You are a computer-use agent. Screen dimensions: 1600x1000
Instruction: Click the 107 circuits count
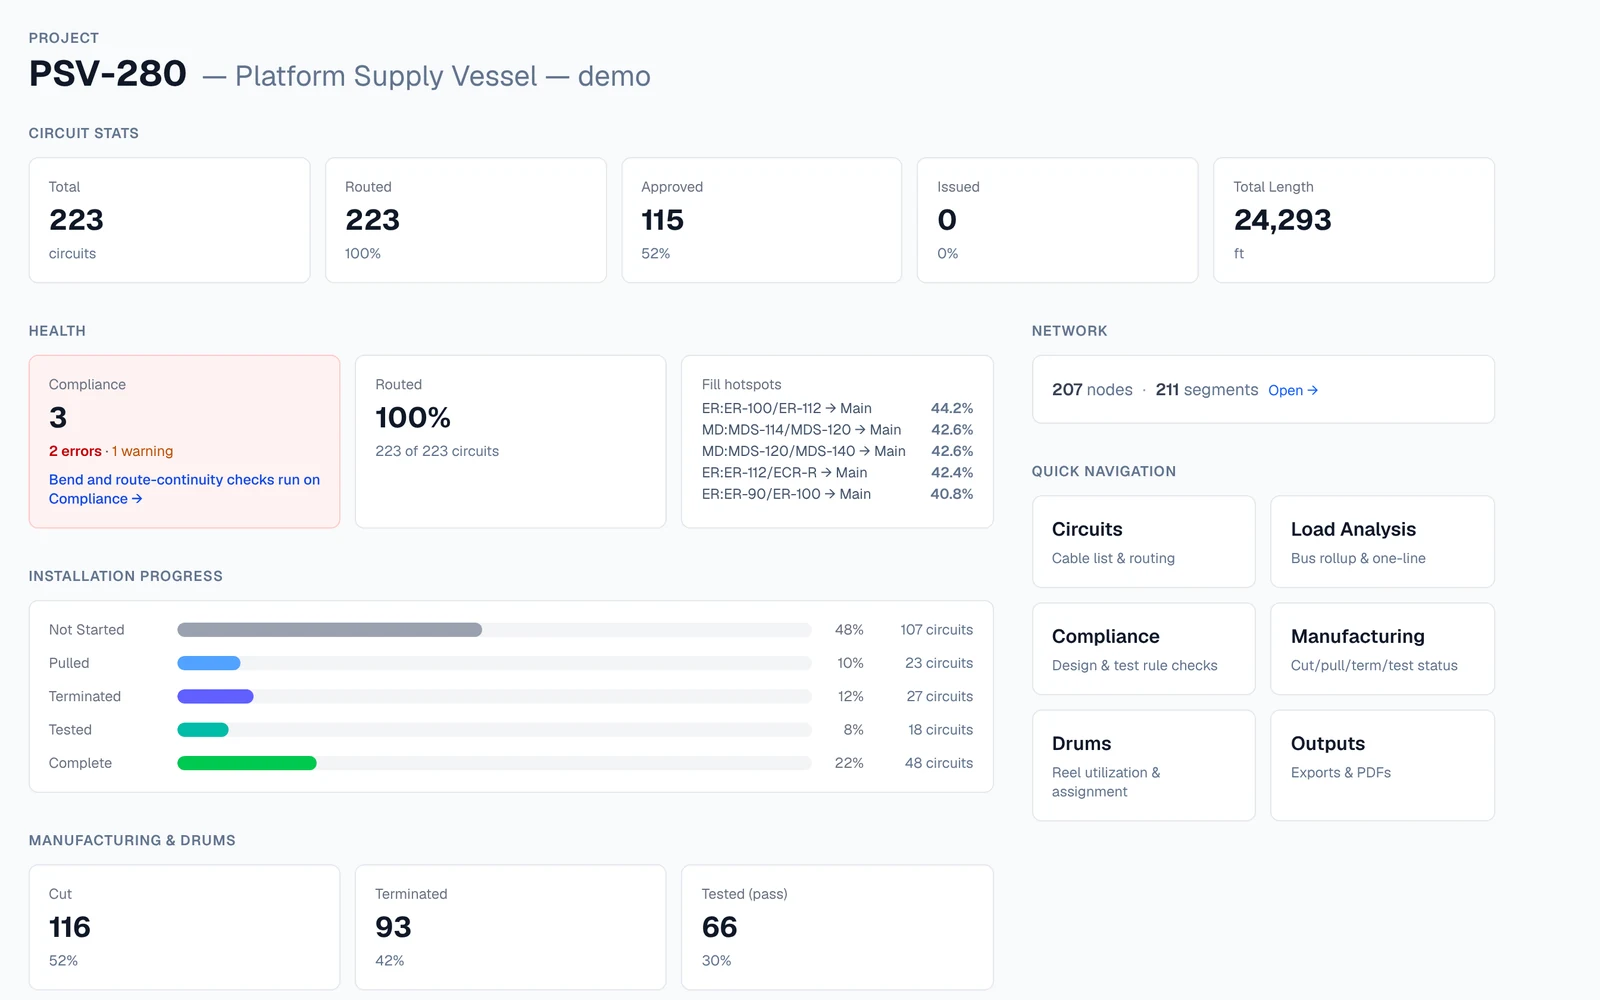[x=936, y=630]
